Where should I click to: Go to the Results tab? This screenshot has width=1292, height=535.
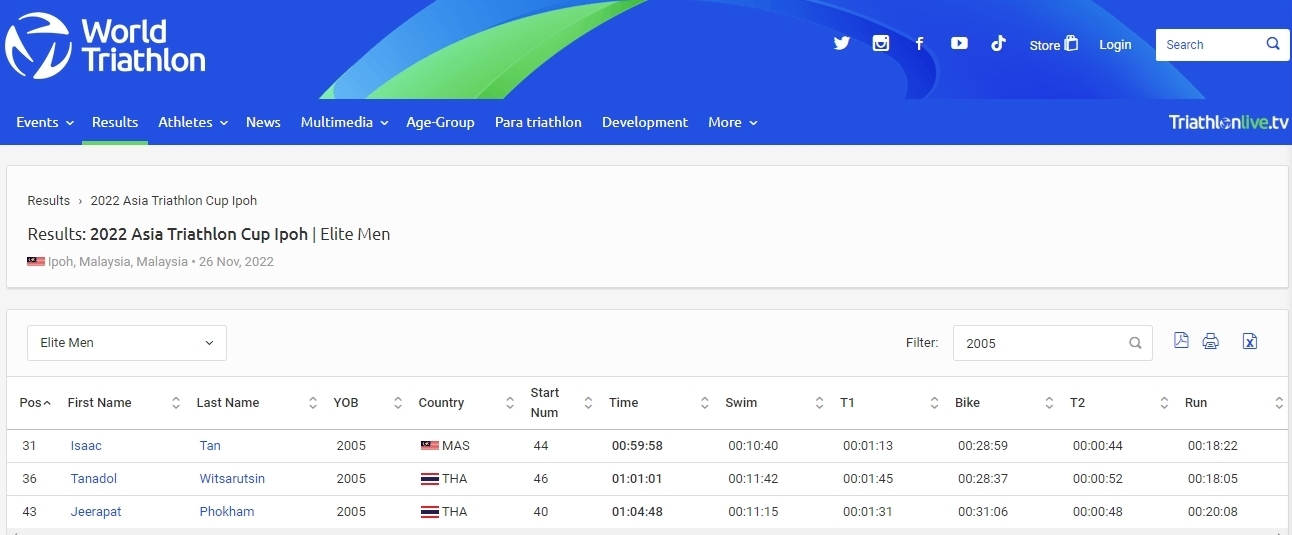[x=115, y=122]
